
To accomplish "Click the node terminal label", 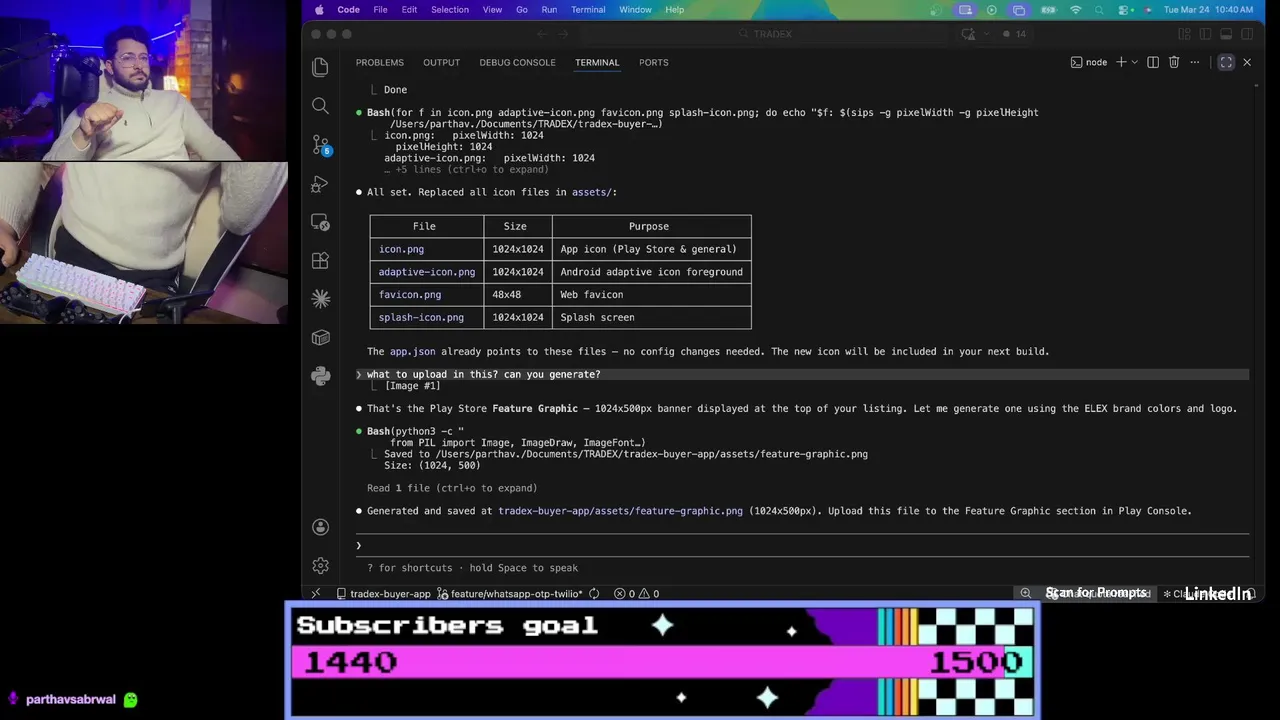I will [1089, 62].
